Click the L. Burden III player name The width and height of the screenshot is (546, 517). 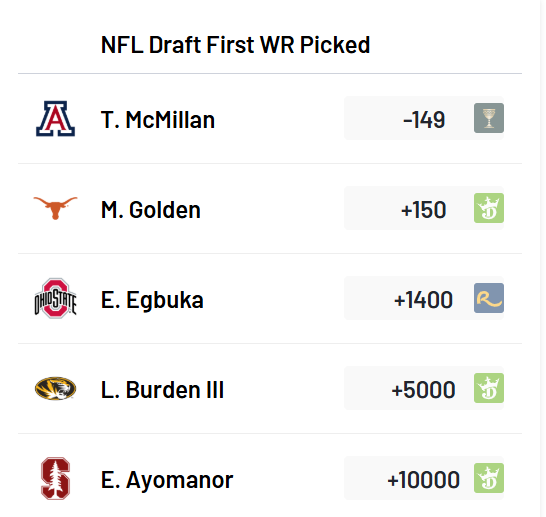162,390
